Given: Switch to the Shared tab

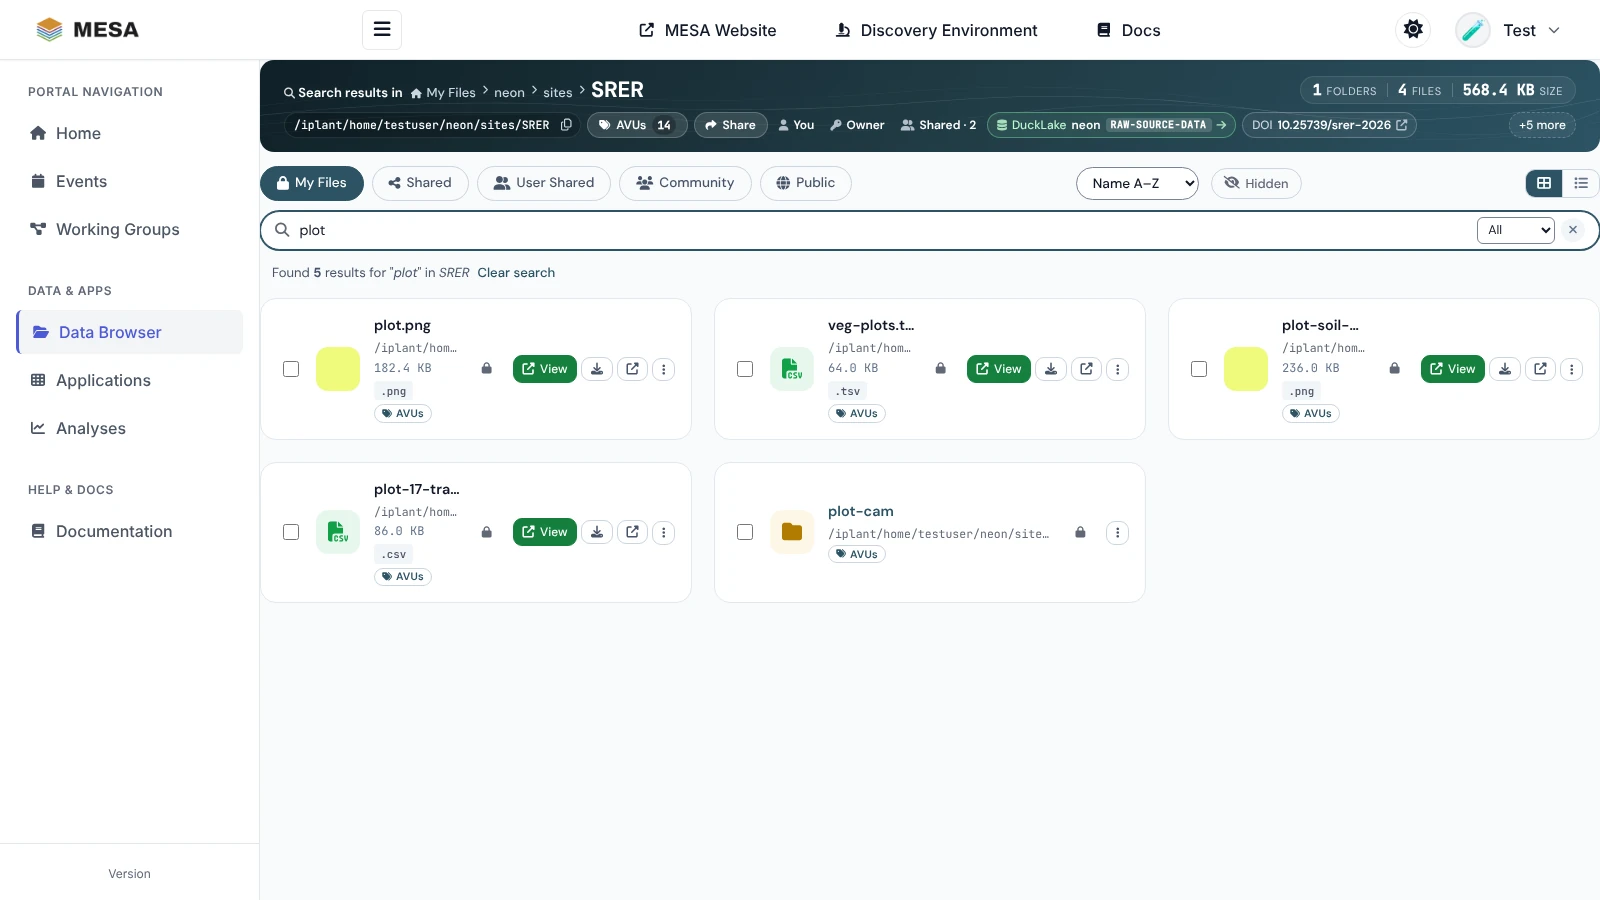Looking at the screenshot, I should 420,183.
